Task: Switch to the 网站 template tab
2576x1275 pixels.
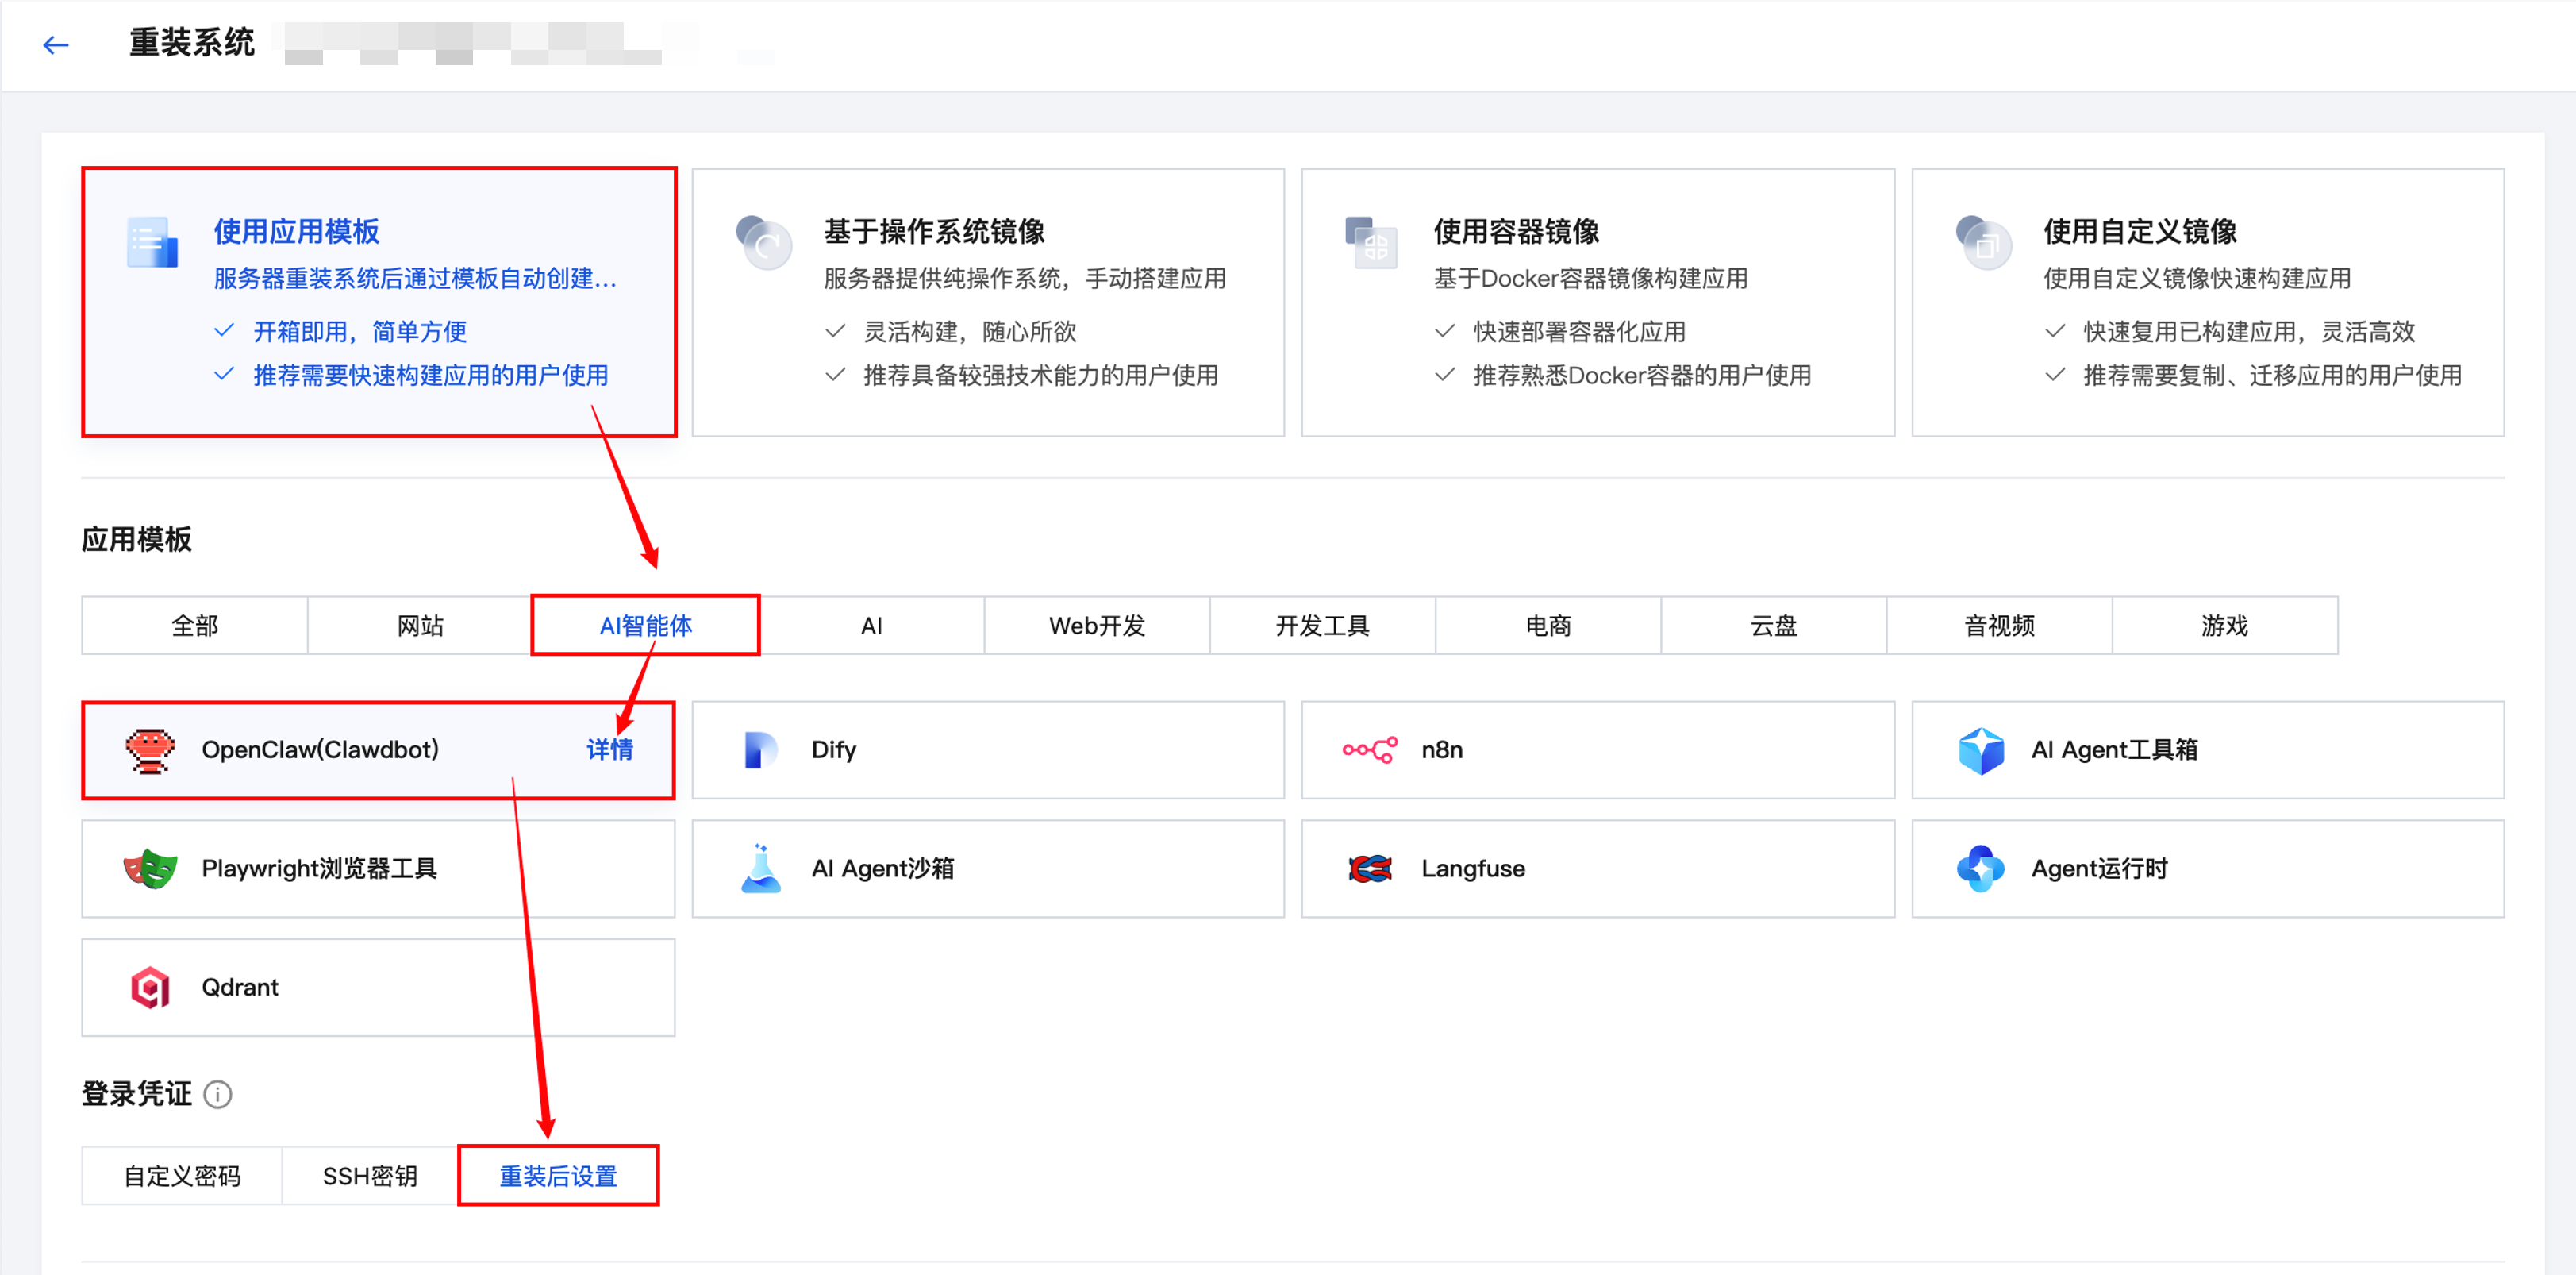Action: 420,625
